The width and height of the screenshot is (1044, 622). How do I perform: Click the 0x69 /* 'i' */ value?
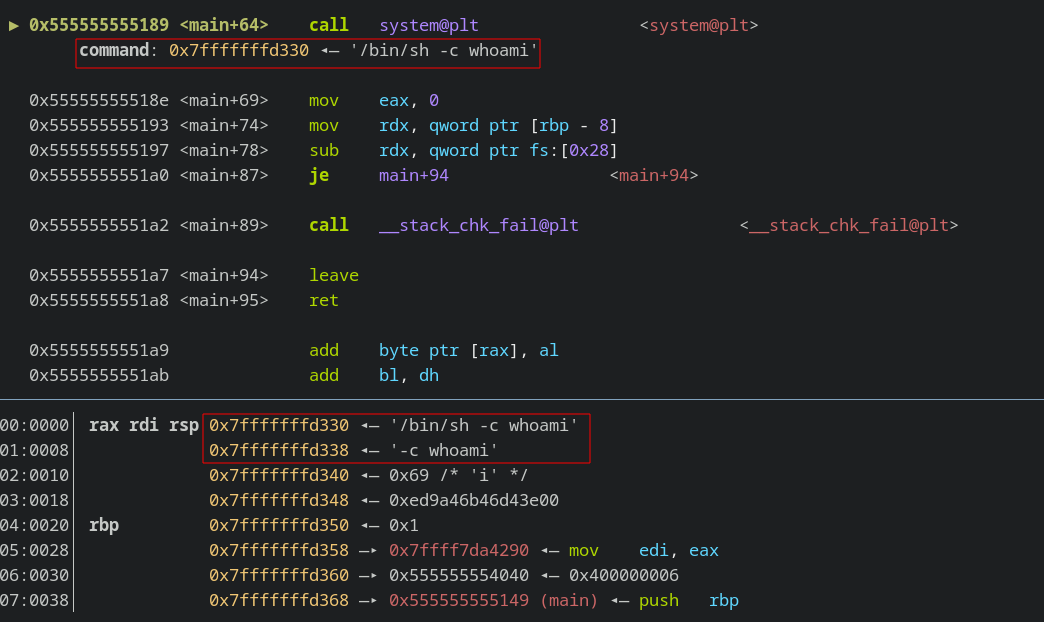pyautogui.click(x=459, y=475)
